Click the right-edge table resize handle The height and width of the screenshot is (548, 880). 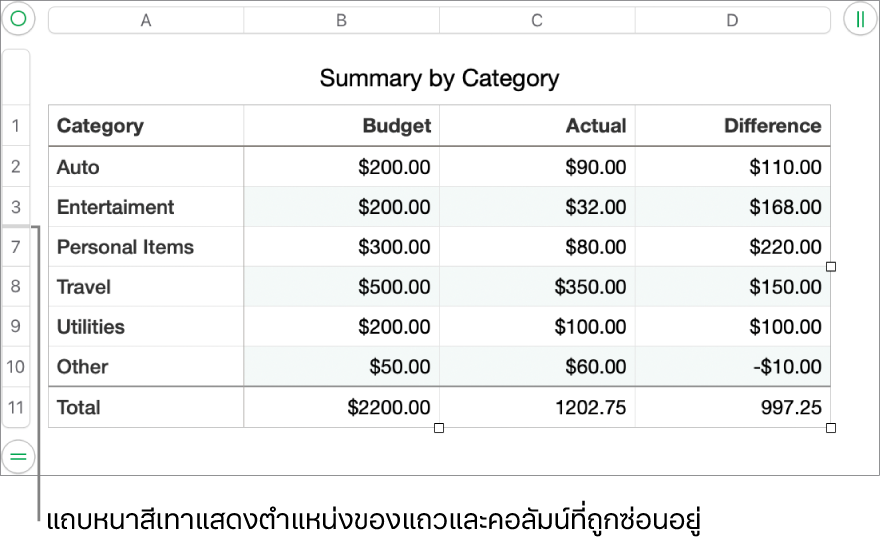(x=831, y=267)
